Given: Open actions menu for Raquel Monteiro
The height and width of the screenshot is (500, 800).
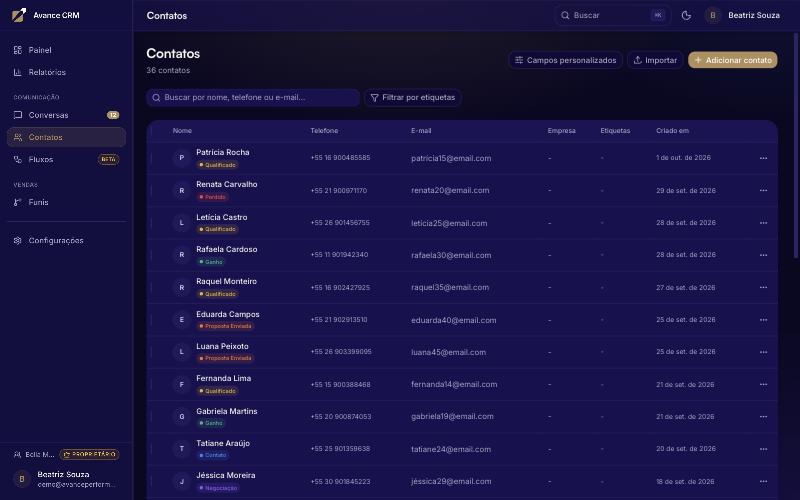Looking at the screenshot, I should [763, 287].
